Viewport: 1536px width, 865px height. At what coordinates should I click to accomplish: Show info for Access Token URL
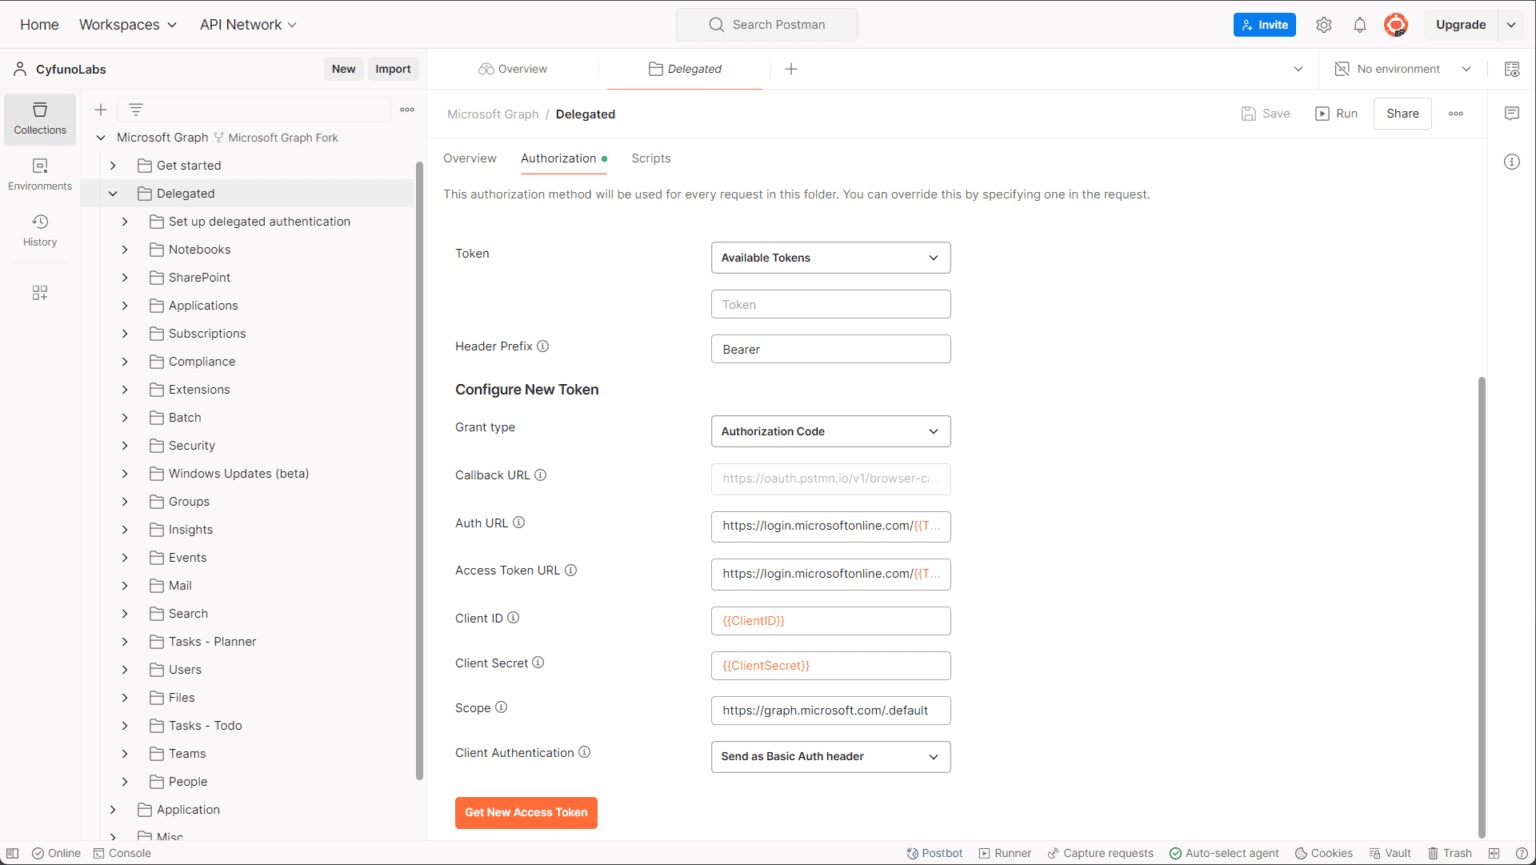click(571, 570)
